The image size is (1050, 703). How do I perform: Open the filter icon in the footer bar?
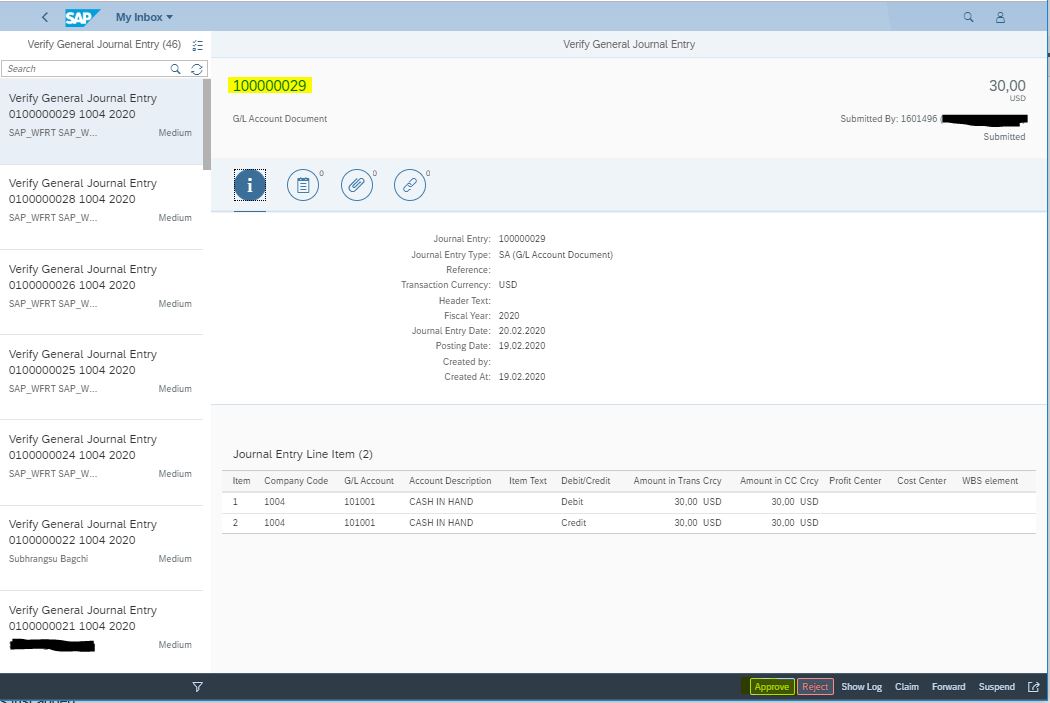(x=197, y=687)
